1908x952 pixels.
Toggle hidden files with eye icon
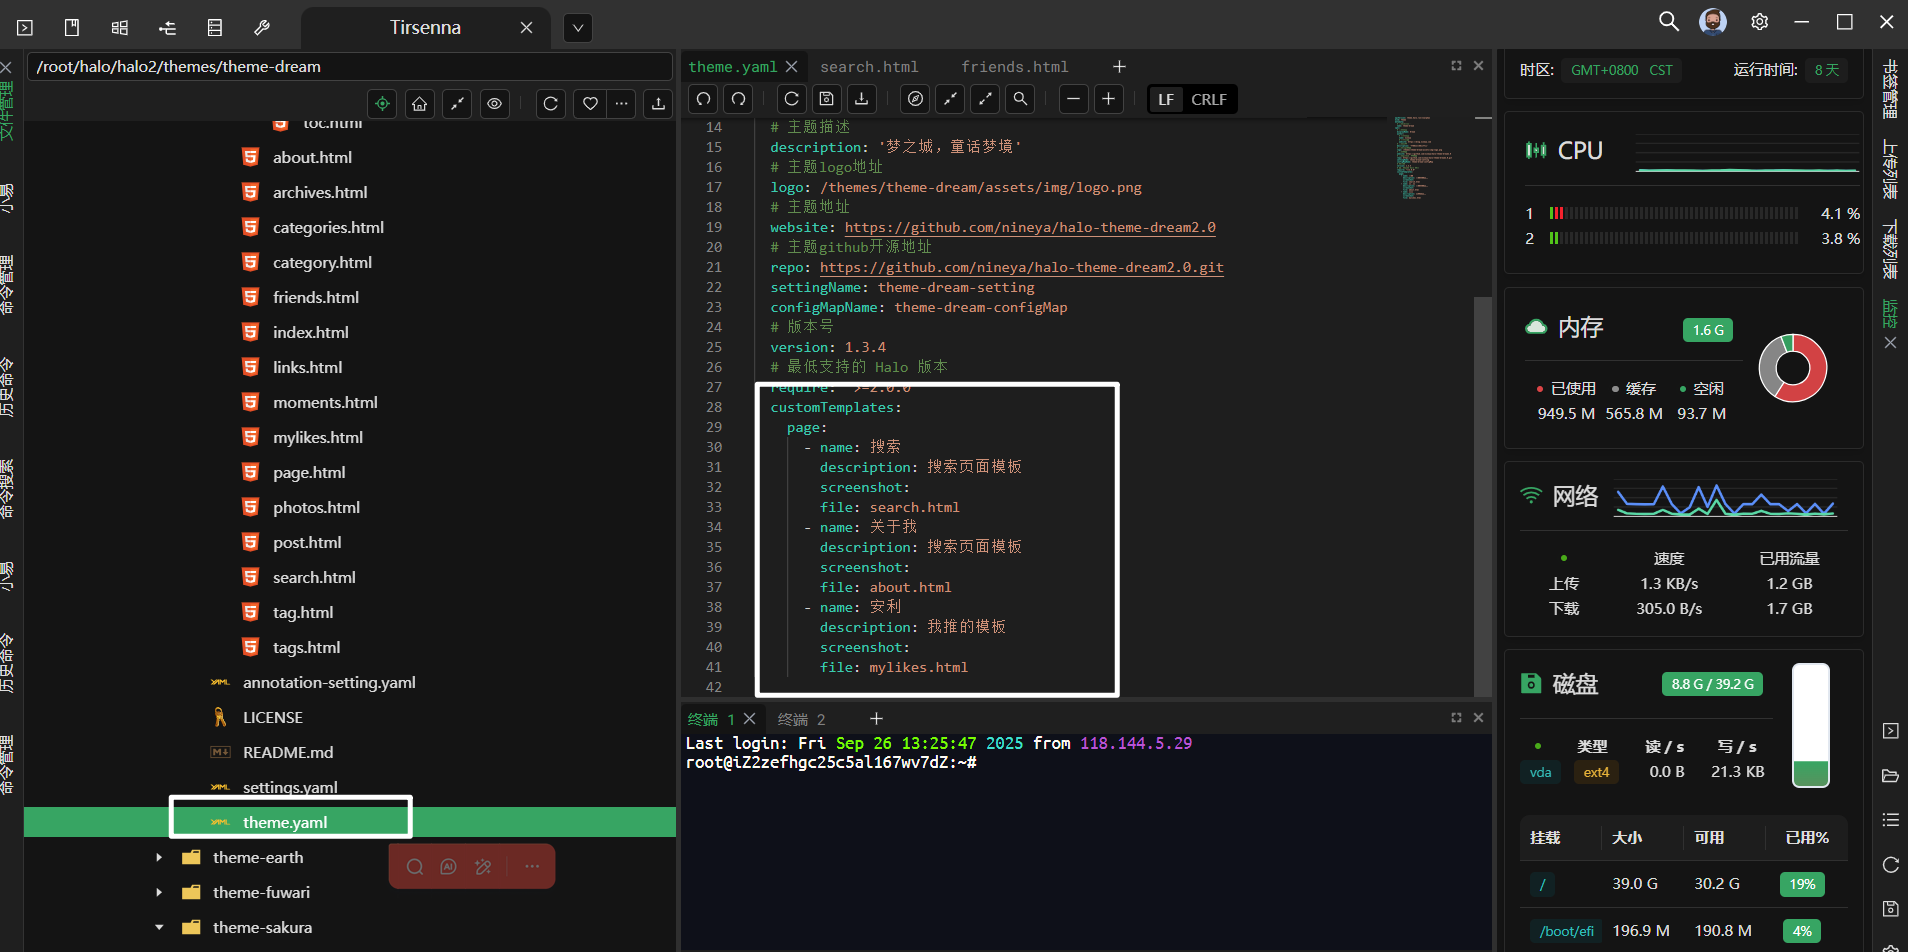[x=495, y=103]
